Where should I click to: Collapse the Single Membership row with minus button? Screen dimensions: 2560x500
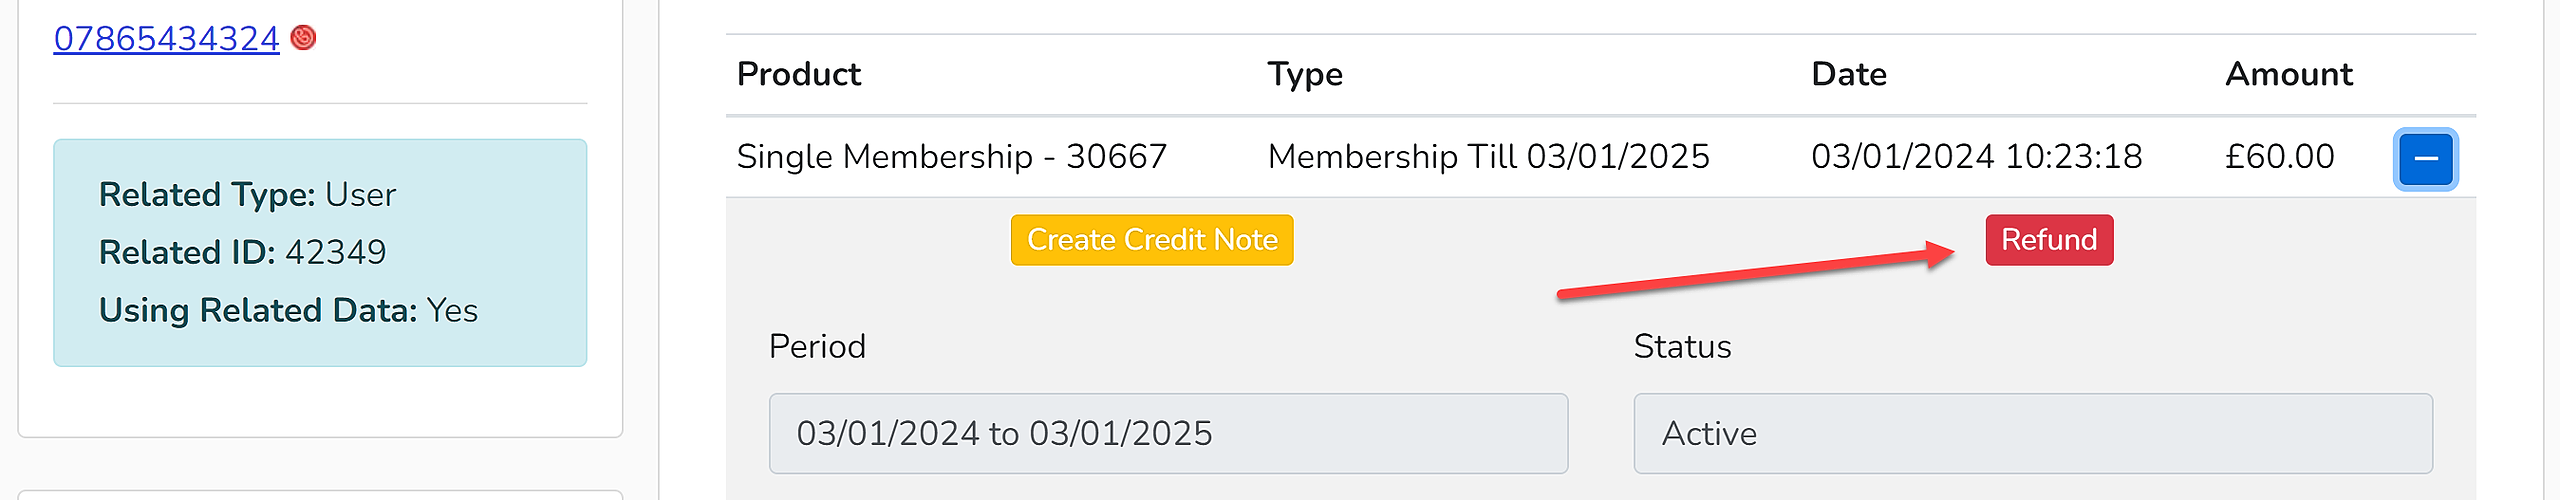pos(2425,159)
